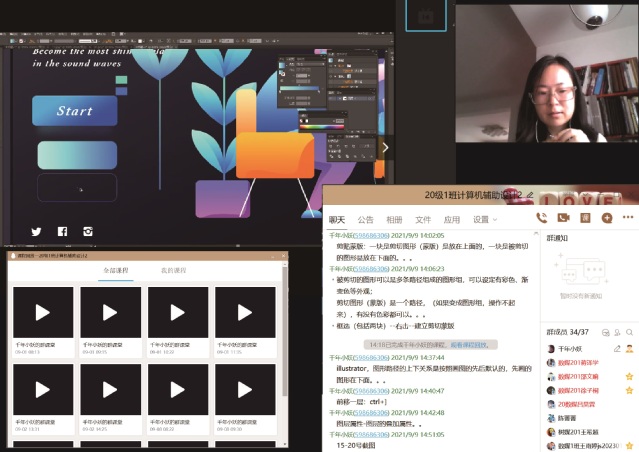This screenshot has width=639, height=452.
Task: Click the Facebook icon on the artboard
Action: tap(63, 231)
